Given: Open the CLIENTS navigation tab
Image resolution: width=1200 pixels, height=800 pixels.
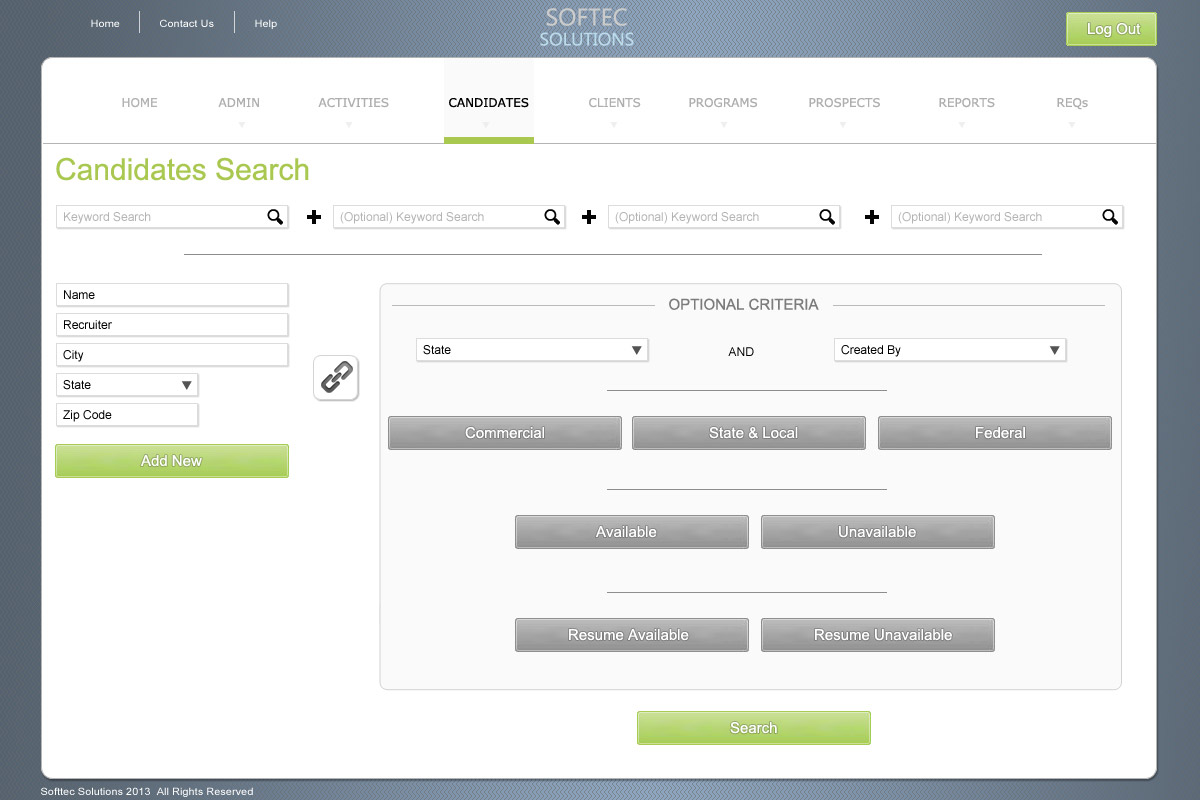Looking at the screenshot, I should [x=614, y=103].
